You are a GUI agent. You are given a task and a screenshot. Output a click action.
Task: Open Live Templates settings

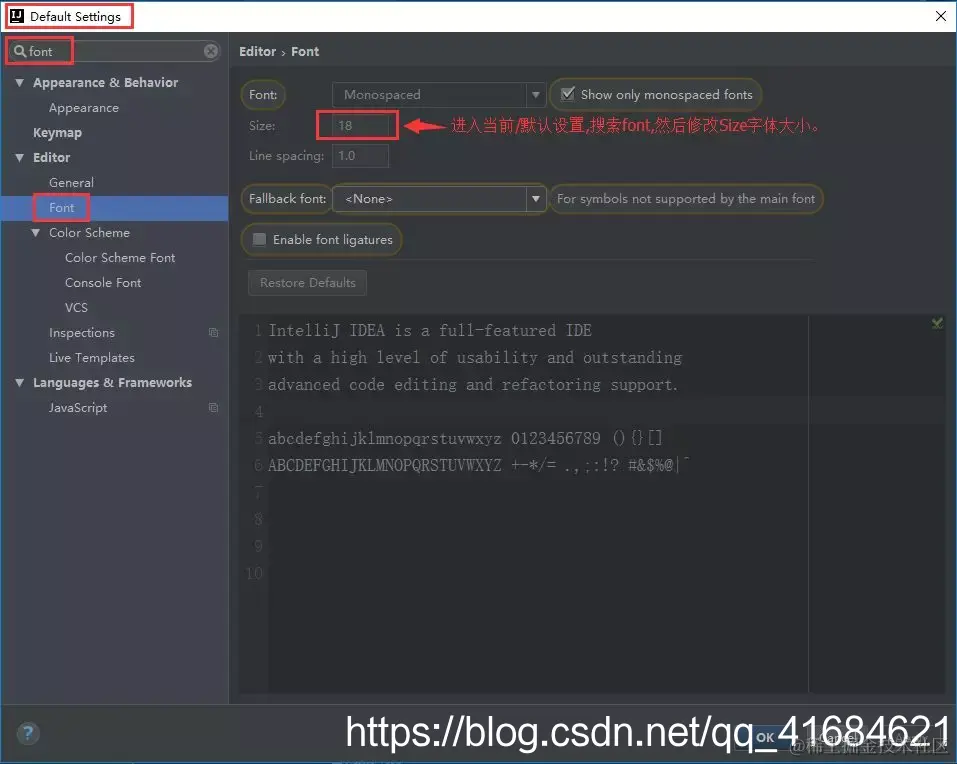click(x=92, y=358)
